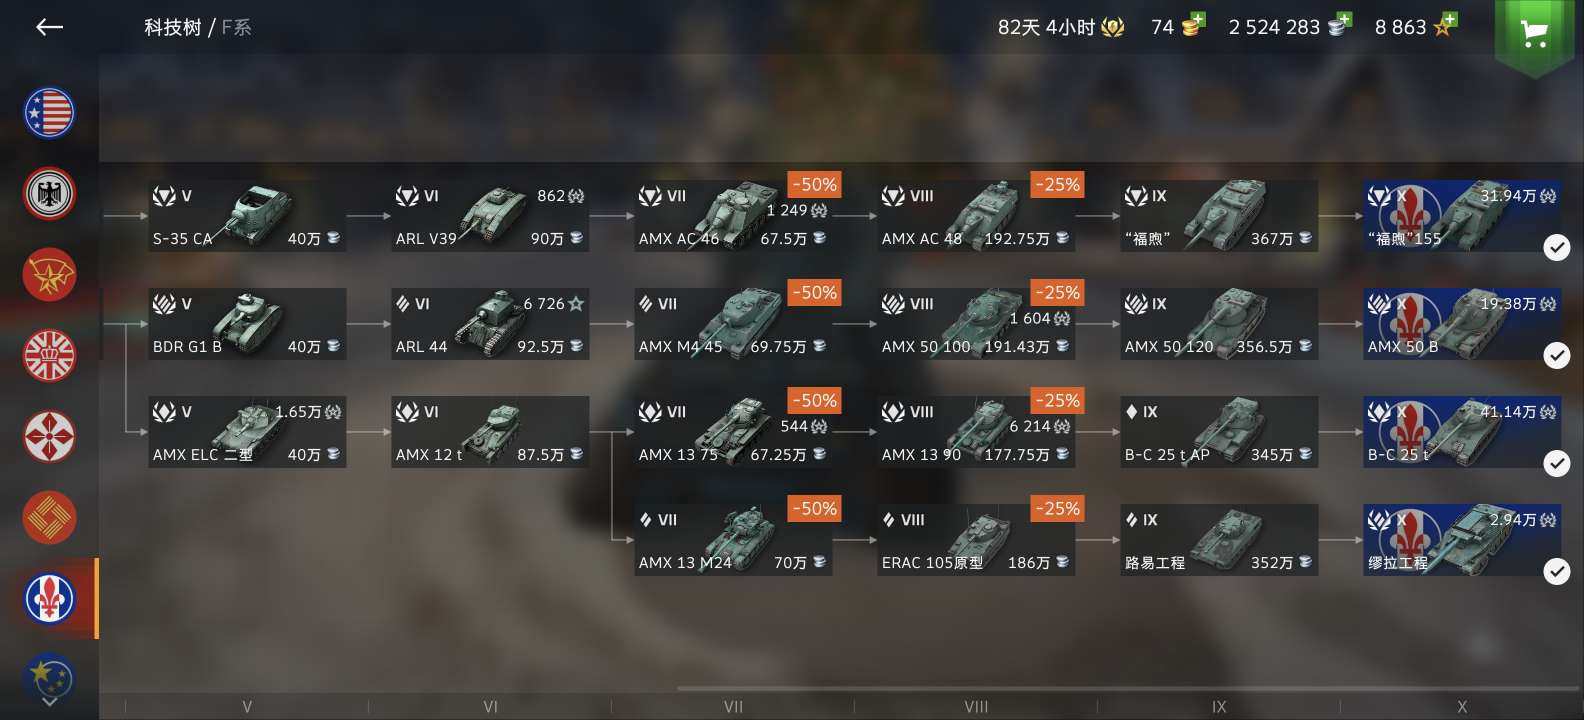Image resolution: width=1584 pixels, height=720 pixels.
Task: Select the Chinese nation tab icon
Action: point(49,517)
